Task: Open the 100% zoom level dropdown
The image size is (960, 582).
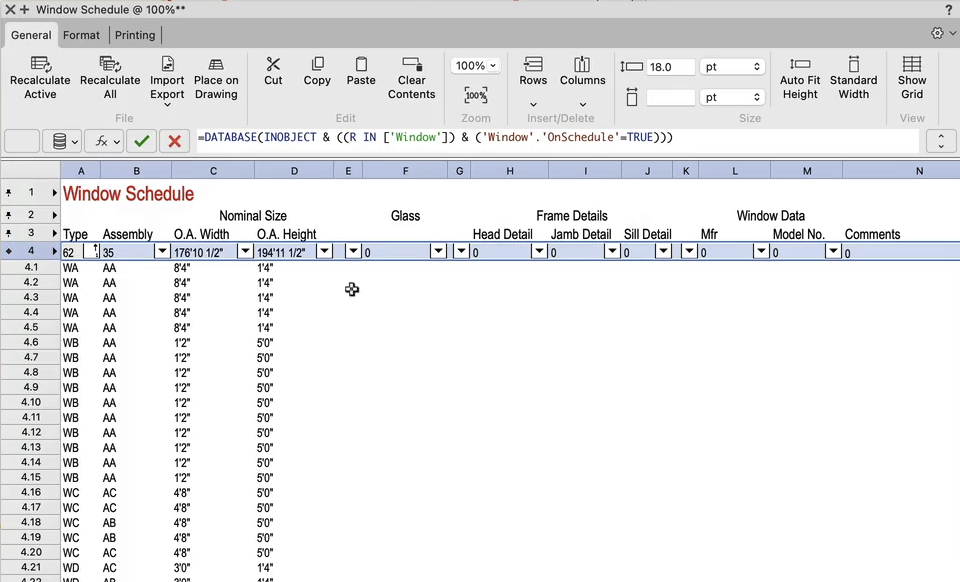Action: 476,66
